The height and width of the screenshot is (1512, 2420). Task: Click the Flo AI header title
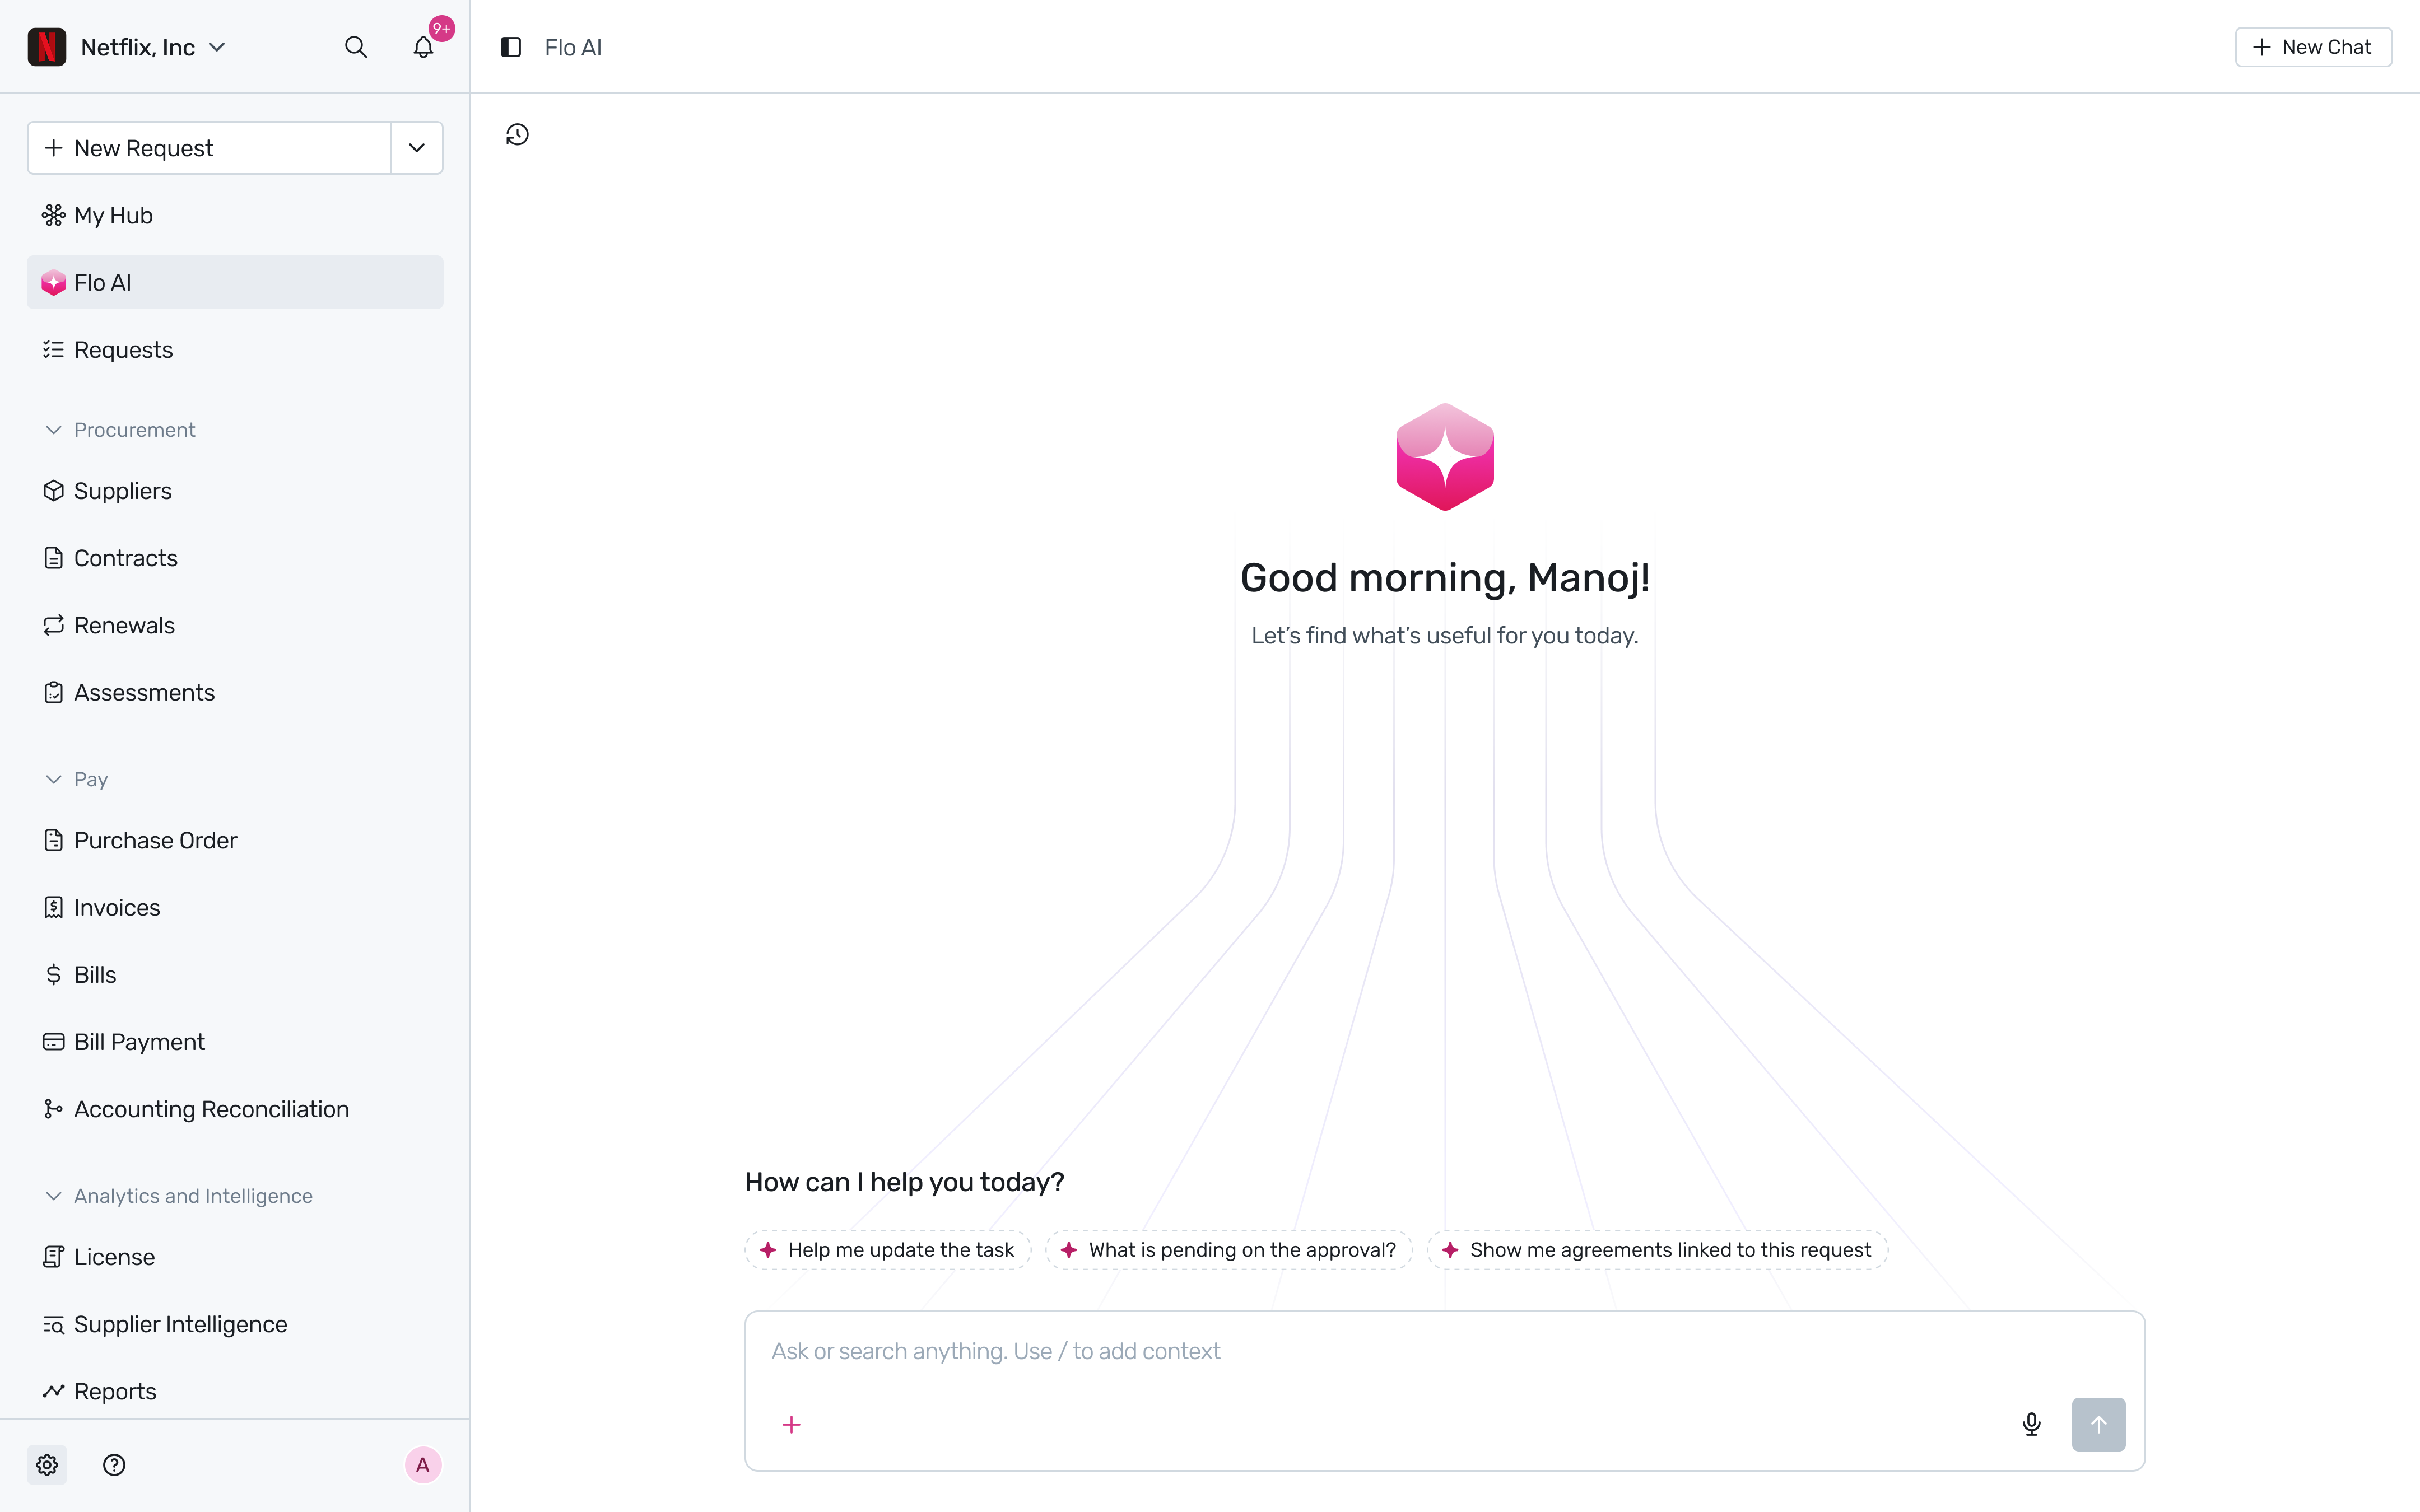(x=573, y=47)
